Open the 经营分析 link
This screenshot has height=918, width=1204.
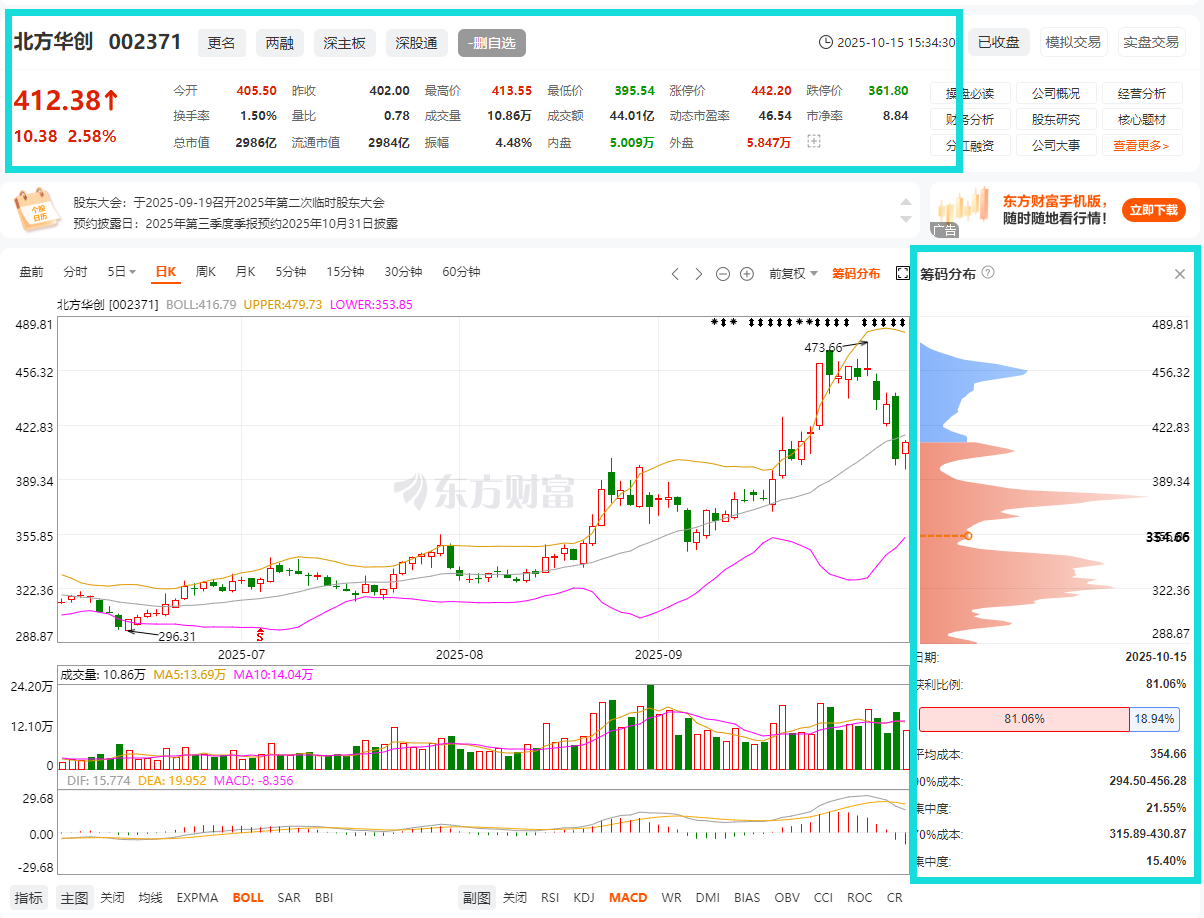pos(1141,94)
